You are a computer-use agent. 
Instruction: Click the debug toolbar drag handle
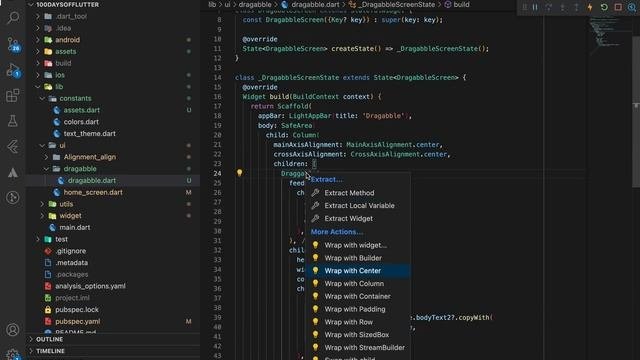point(524,7)
